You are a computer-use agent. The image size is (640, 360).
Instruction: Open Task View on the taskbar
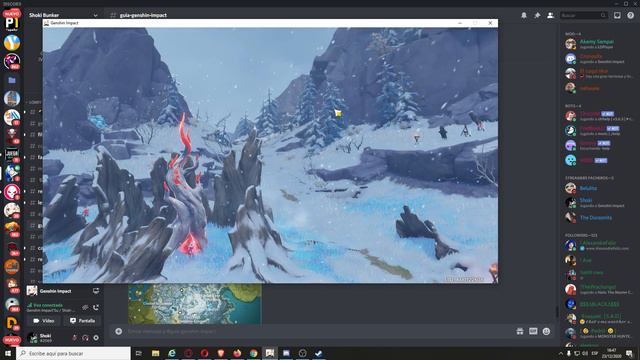139,353
